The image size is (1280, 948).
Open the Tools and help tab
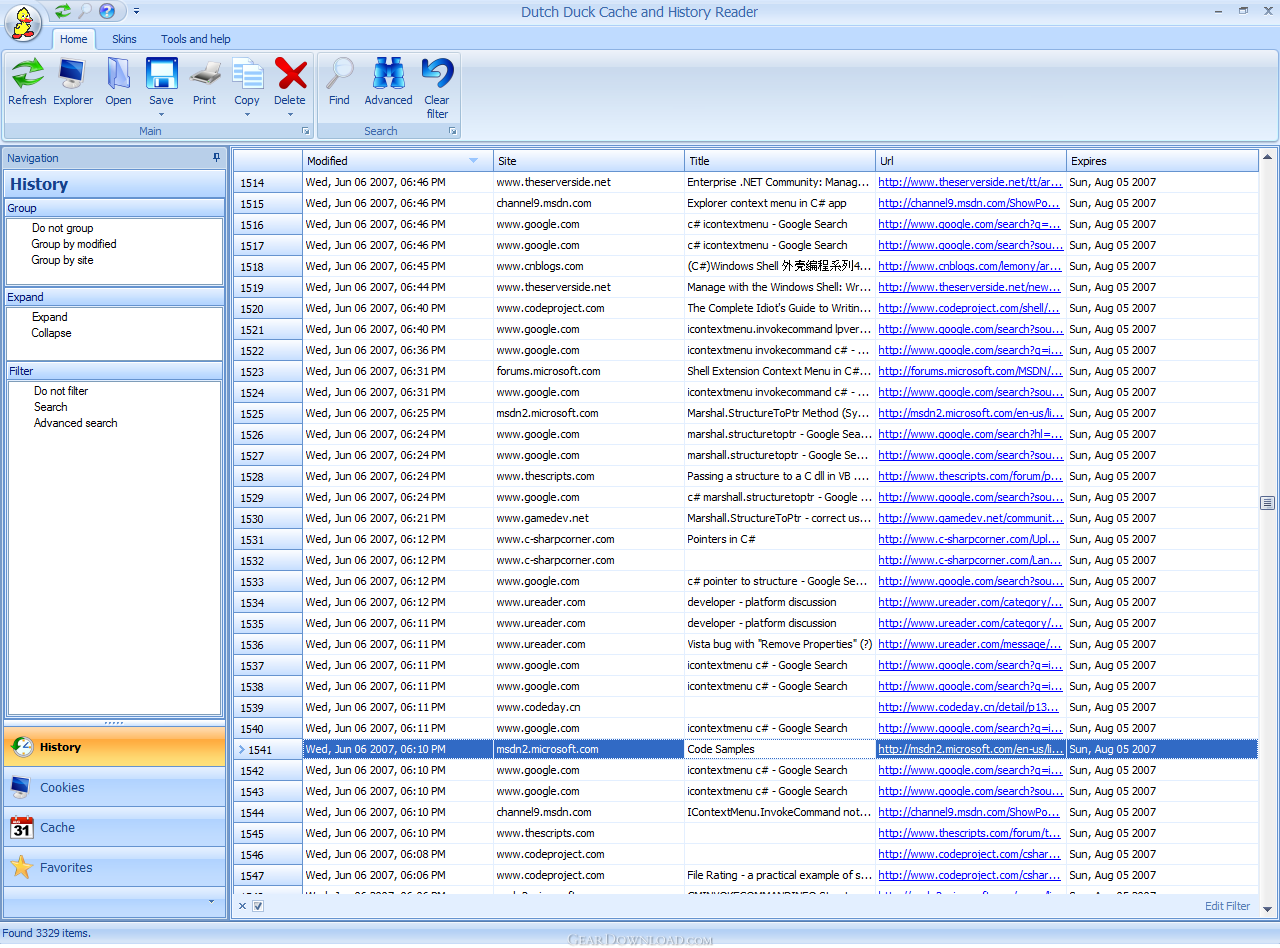pyautogui.click(x=195, y=39)
